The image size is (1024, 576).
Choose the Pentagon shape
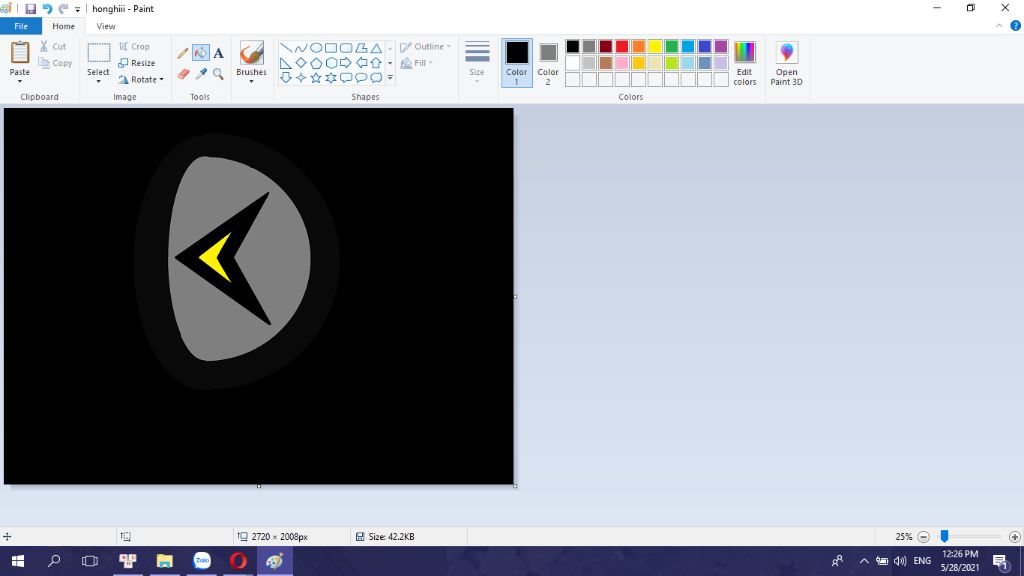pyautogui.click(x=316, y=63)
